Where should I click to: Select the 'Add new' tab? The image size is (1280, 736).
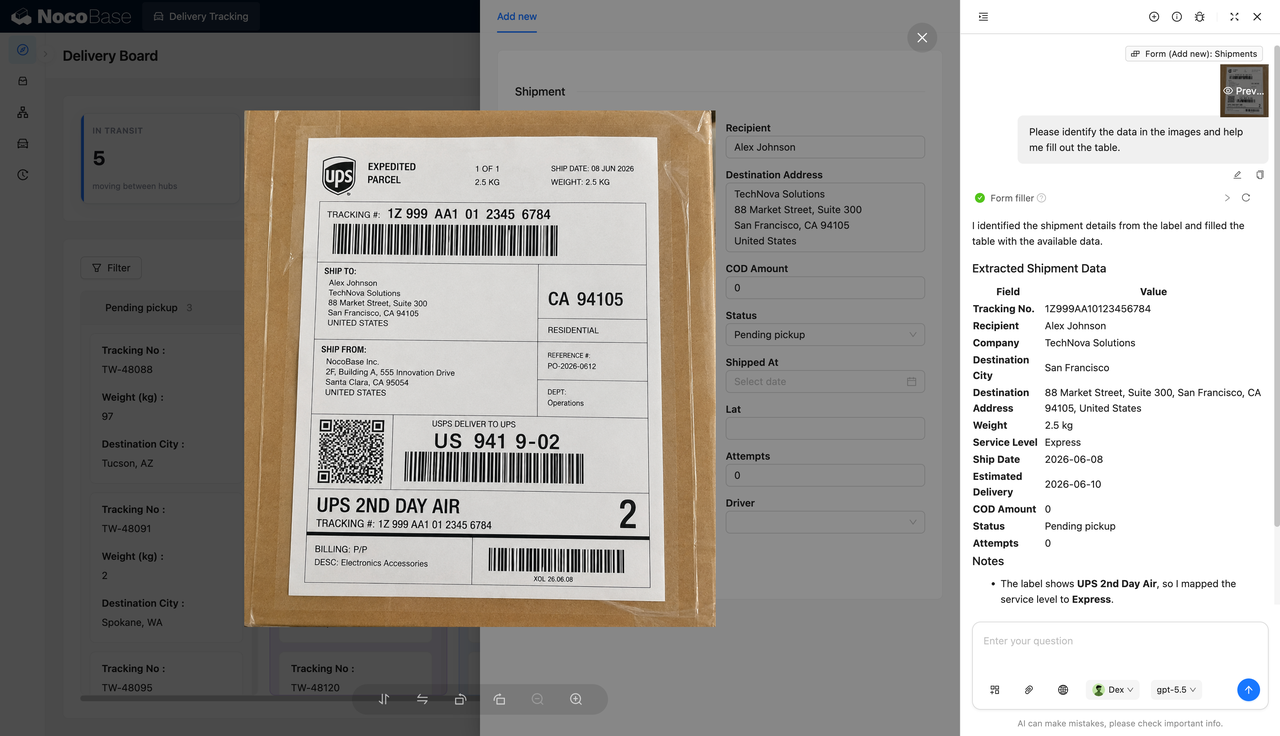517,17
